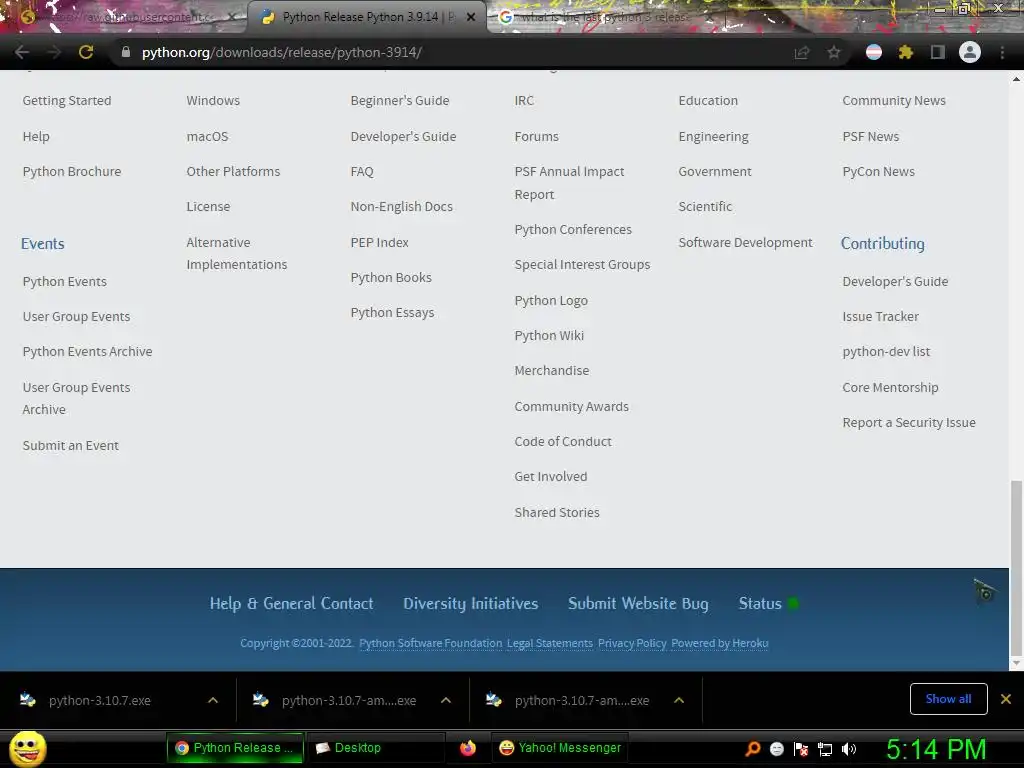Click Show all downloads button
1024x768 pixels.
948,699
